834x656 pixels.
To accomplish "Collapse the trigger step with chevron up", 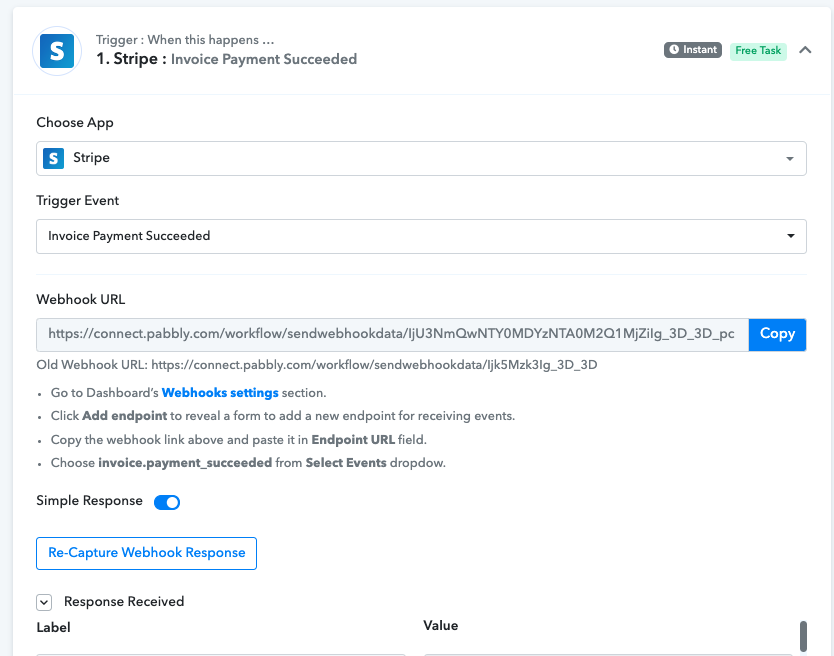I will [805, 50].
